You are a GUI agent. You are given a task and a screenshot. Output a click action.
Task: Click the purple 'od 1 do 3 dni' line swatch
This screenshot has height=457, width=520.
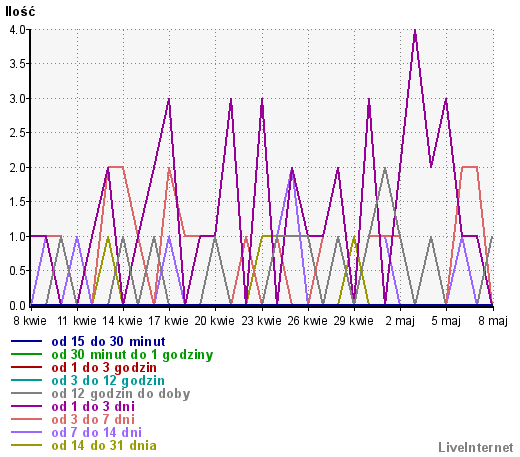tap(26, 406)
